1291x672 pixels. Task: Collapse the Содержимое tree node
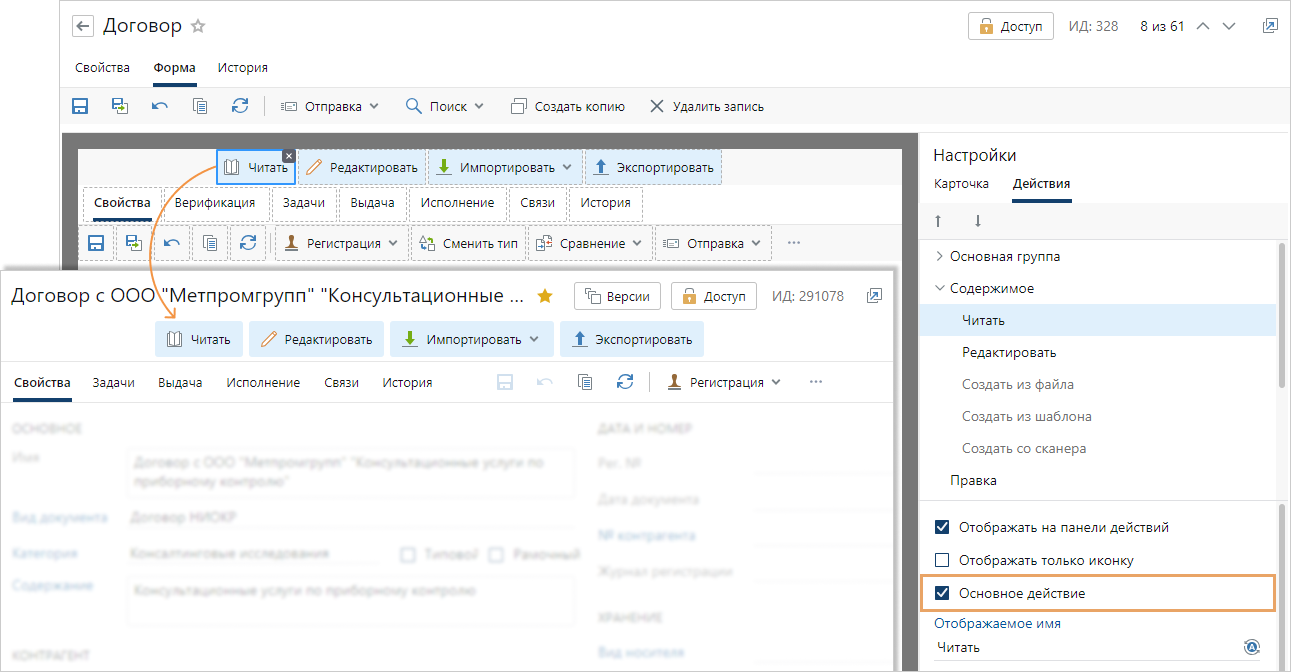(940, 288)
